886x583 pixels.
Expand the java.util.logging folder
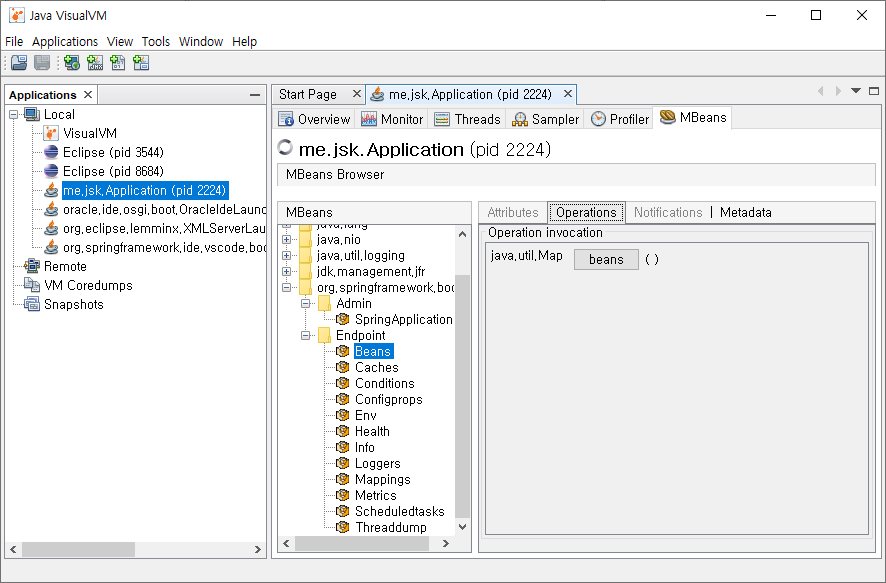[x=286, y=255]
